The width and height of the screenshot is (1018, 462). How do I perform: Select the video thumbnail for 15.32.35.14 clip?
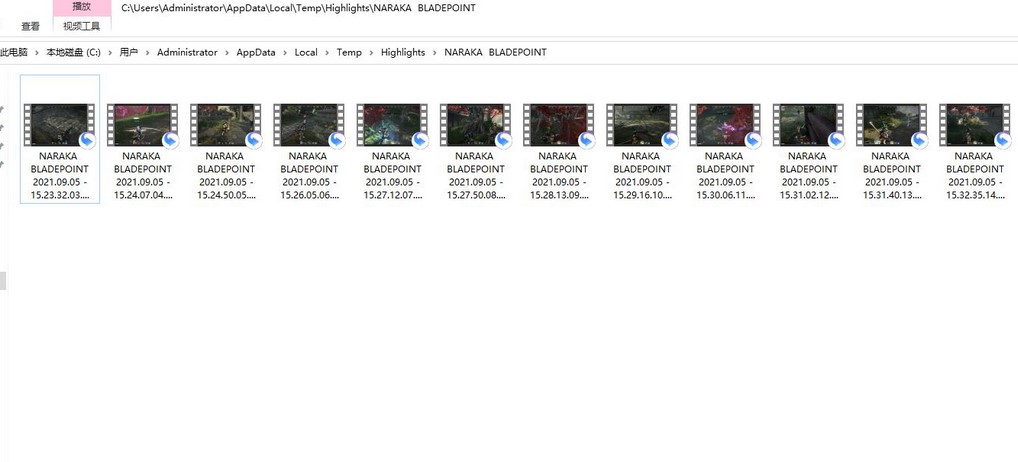point(973,125)
